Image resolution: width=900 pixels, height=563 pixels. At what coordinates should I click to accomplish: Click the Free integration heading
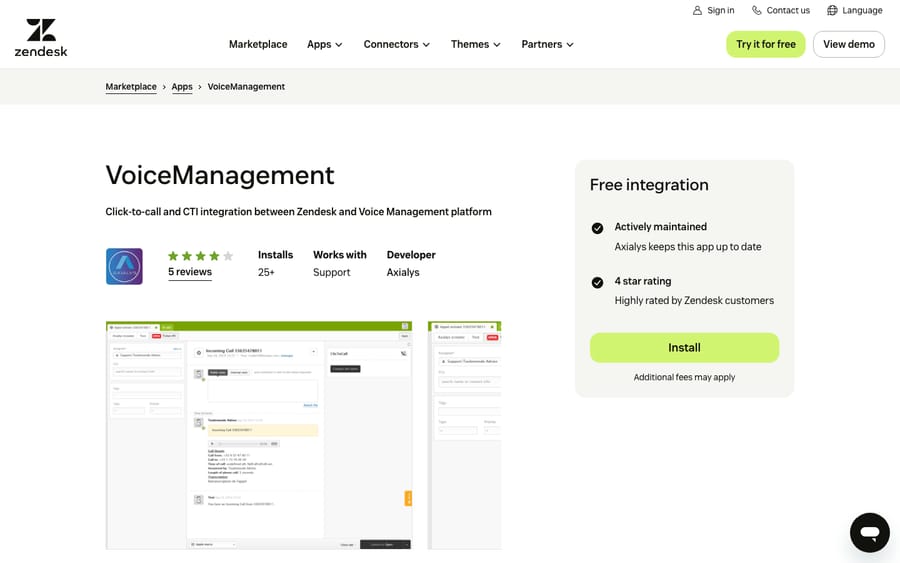click(649, 185)
